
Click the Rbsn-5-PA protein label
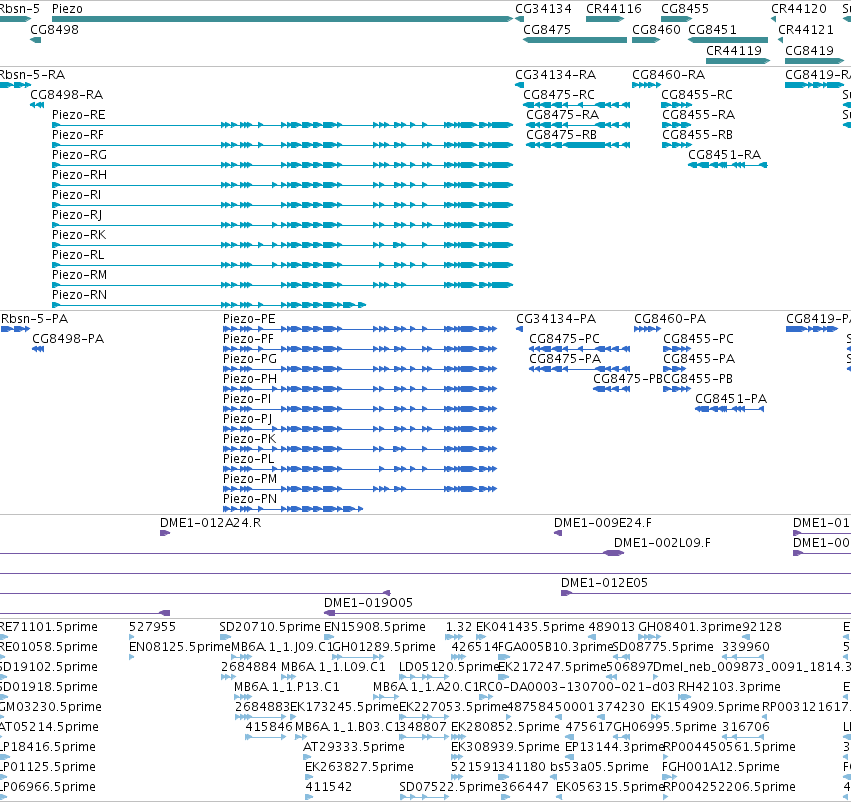pos(35,319)
